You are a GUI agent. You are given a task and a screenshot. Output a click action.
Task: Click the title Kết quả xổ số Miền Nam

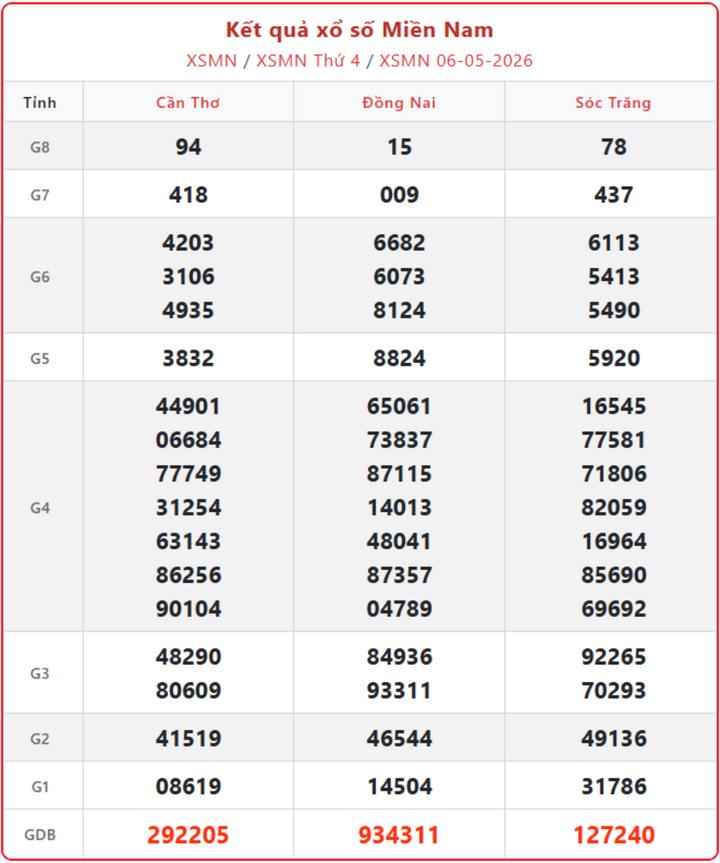pyautogui.click(x=359, y=30)
